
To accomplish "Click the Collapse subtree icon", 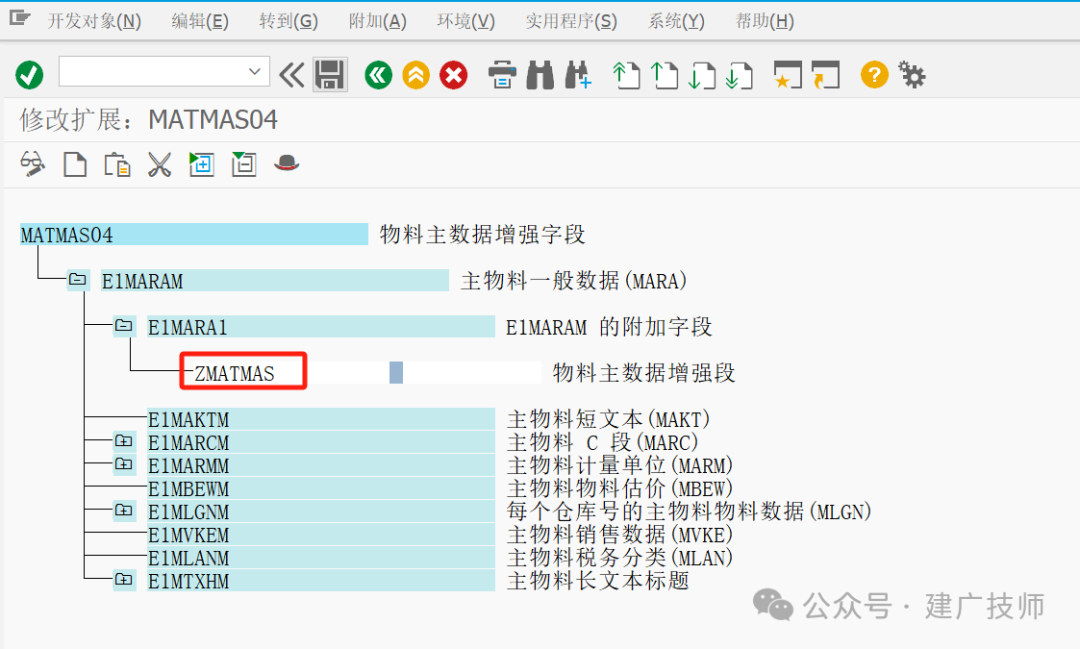I will click(x=243, y=164).
